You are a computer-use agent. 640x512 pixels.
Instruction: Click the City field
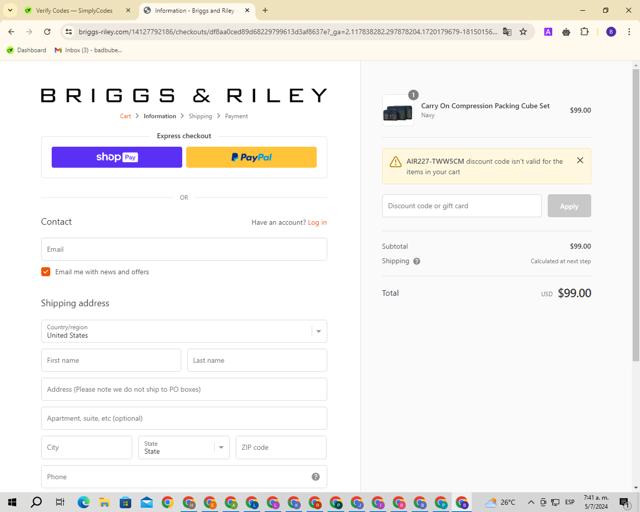(87, 447)
